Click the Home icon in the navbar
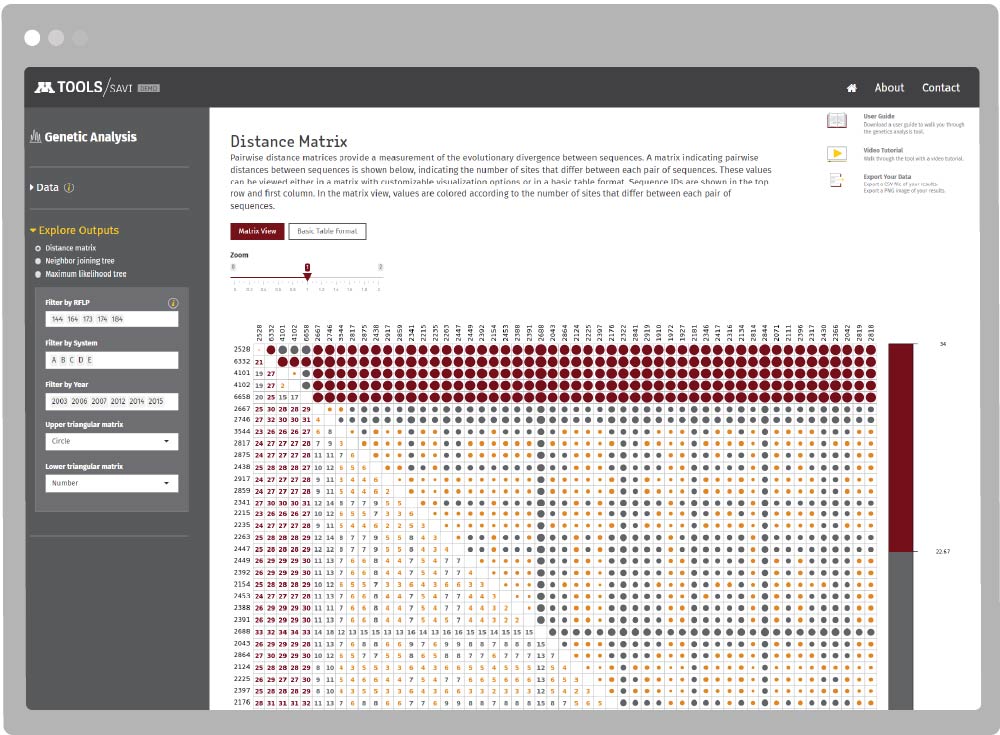The width and height of the screenshot is (1000, 735). 851,88
